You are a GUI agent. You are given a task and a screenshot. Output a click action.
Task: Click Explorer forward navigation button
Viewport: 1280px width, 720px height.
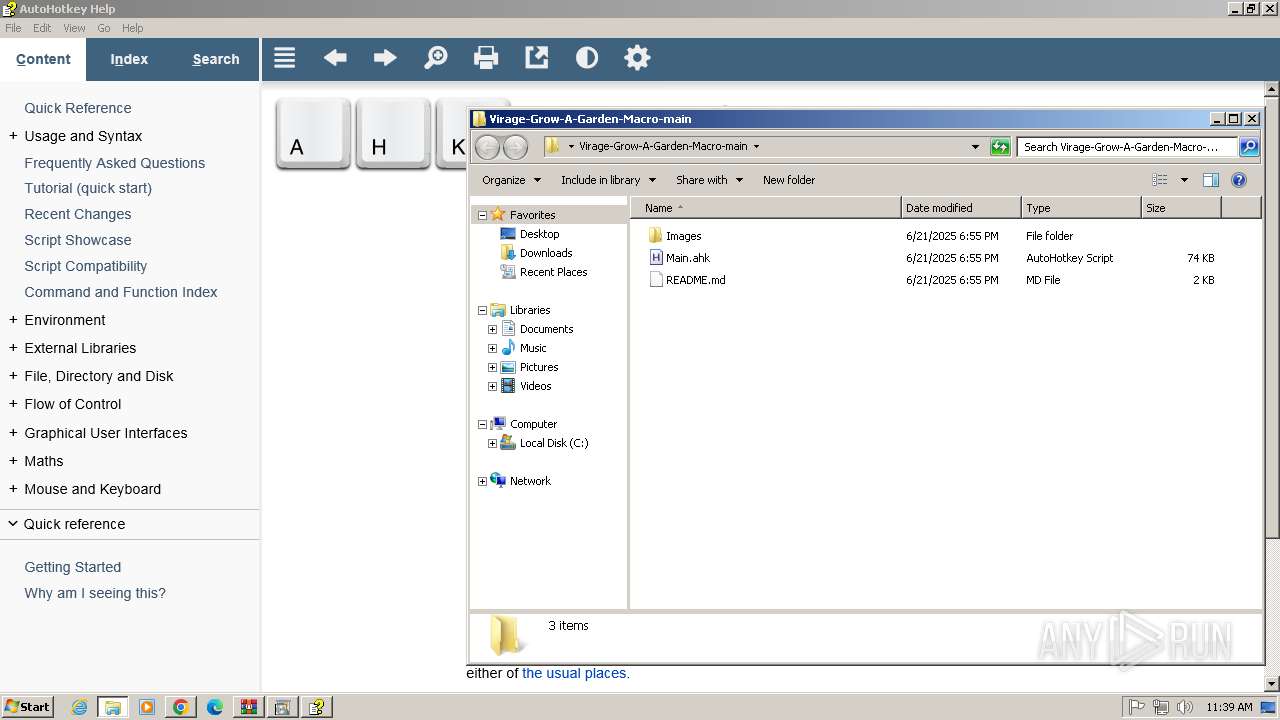tap(515, 147)
